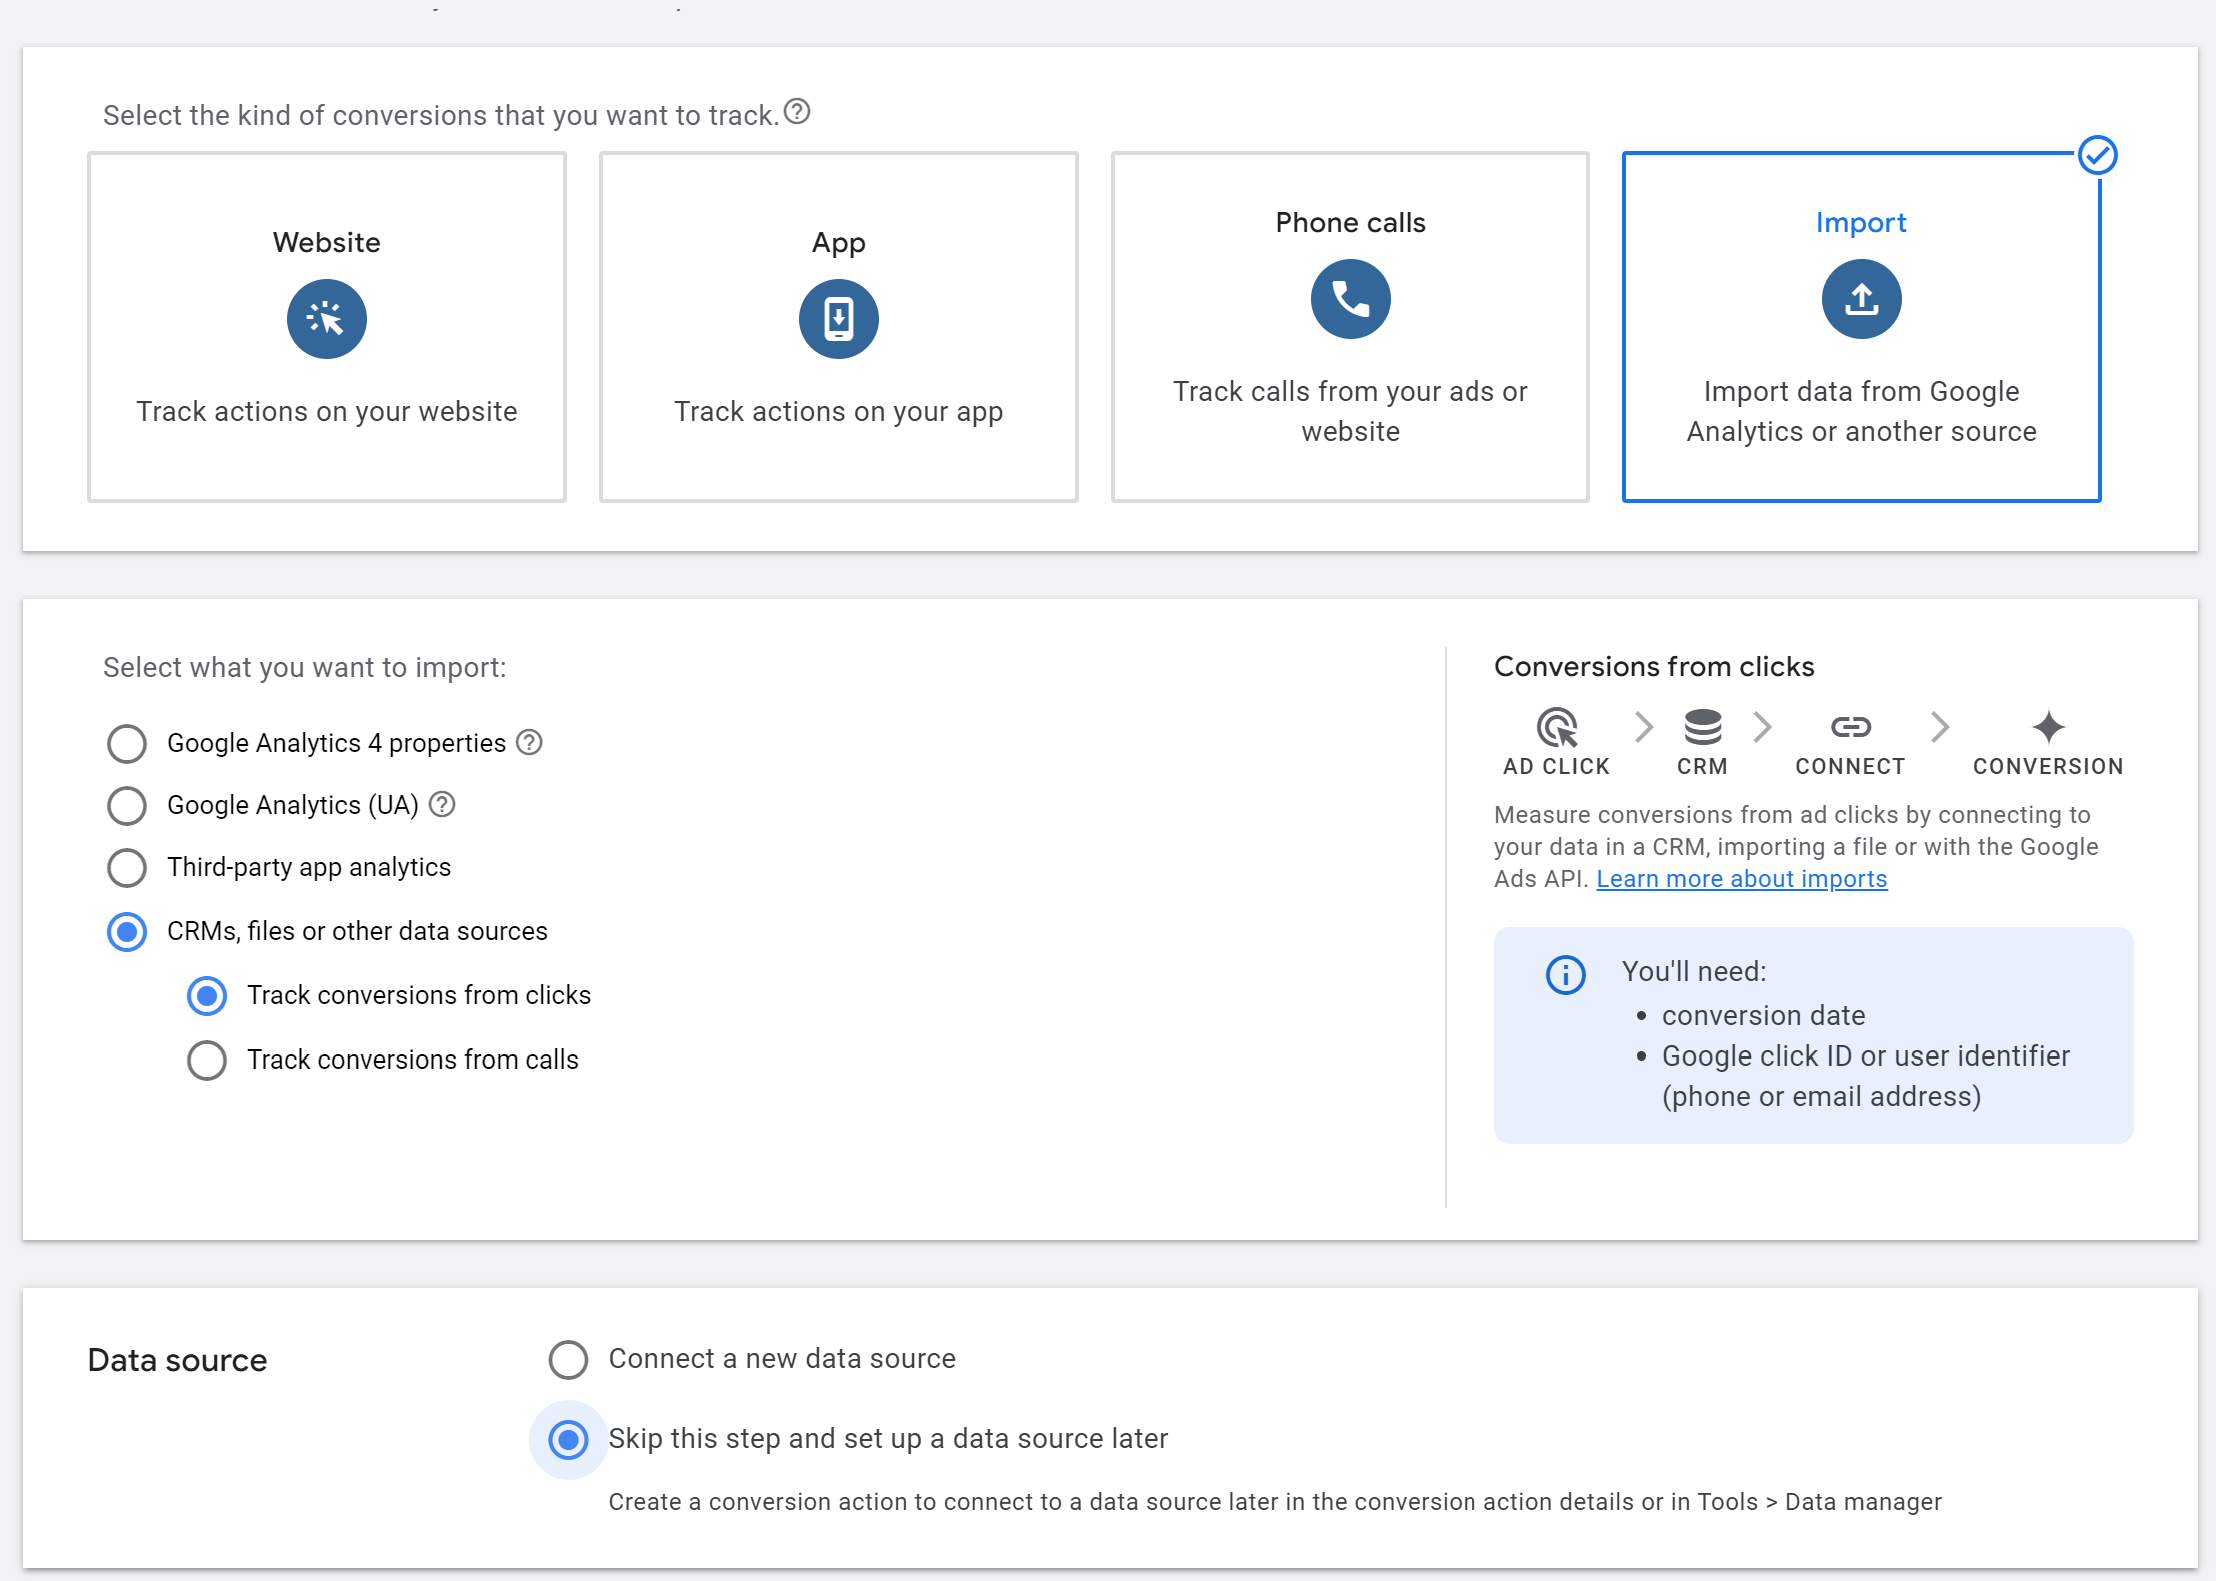Open help icon beside conversion kind heading
2216x1581 pixels.
[797, 112]
